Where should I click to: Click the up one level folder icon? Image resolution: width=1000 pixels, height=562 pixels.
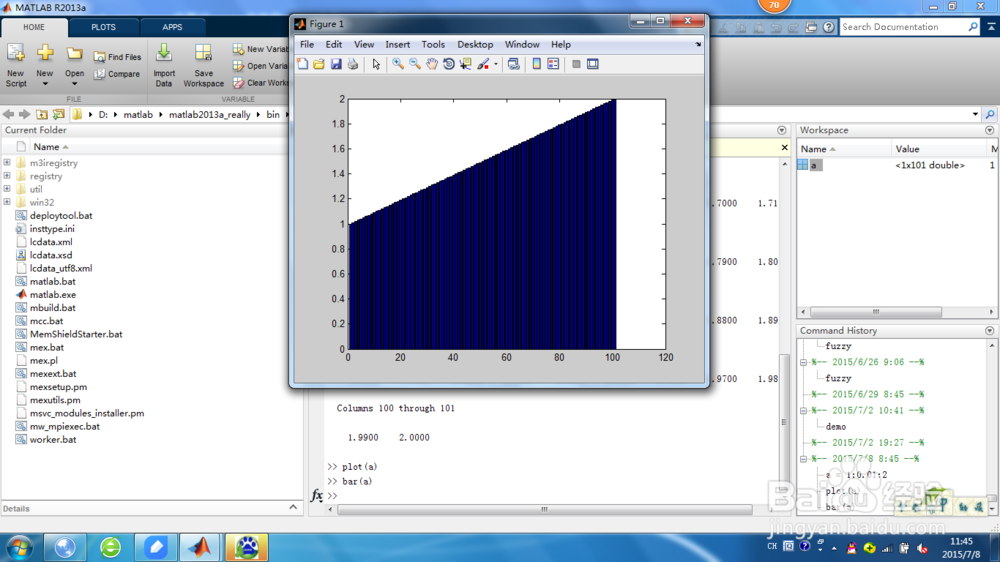coord(41,114)
